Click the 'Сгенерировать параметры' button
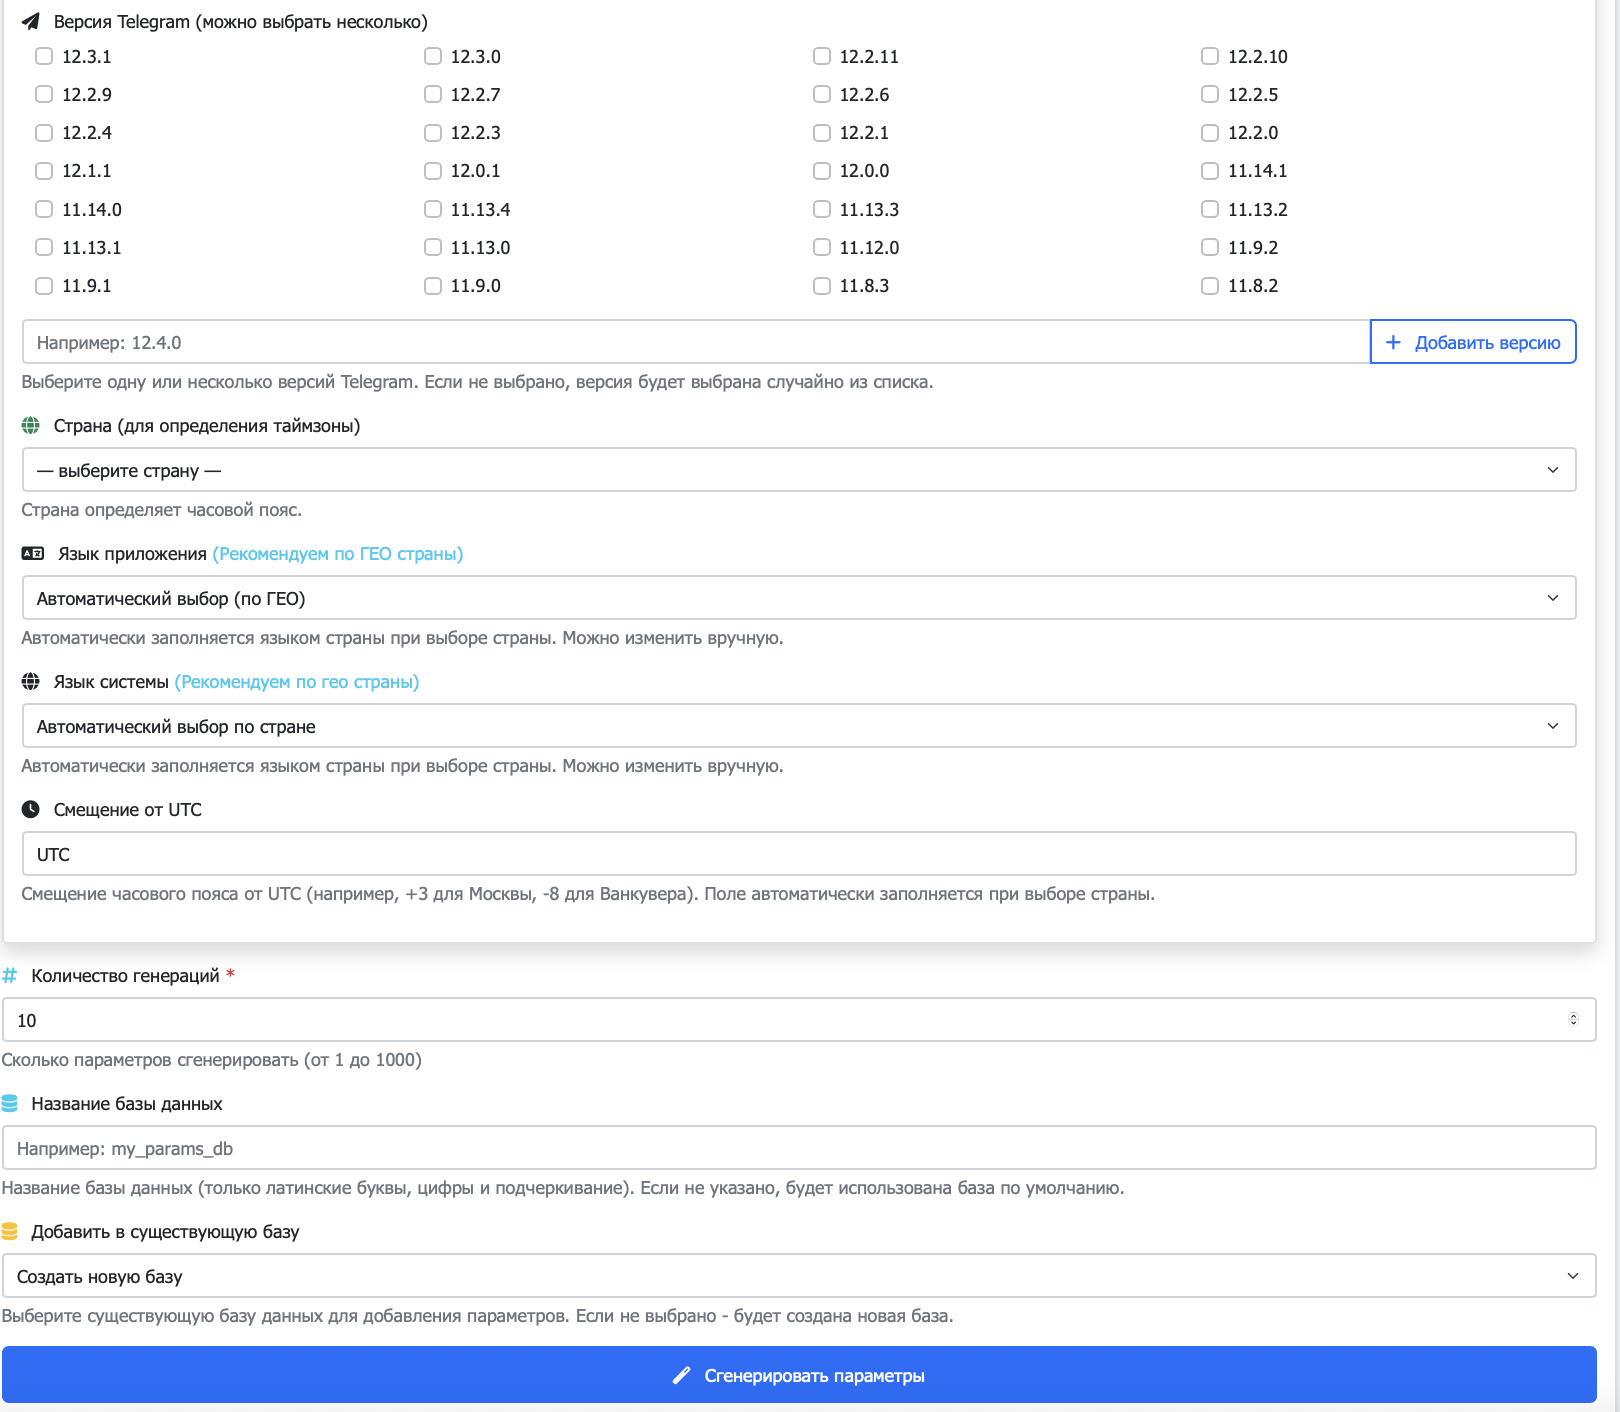Screen dimensions: 1620x1412 tap(798, 1376)
